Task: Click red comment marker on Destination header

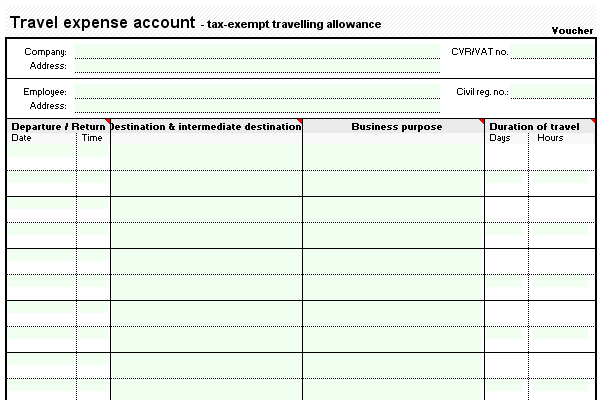Action: click(299, 123)
